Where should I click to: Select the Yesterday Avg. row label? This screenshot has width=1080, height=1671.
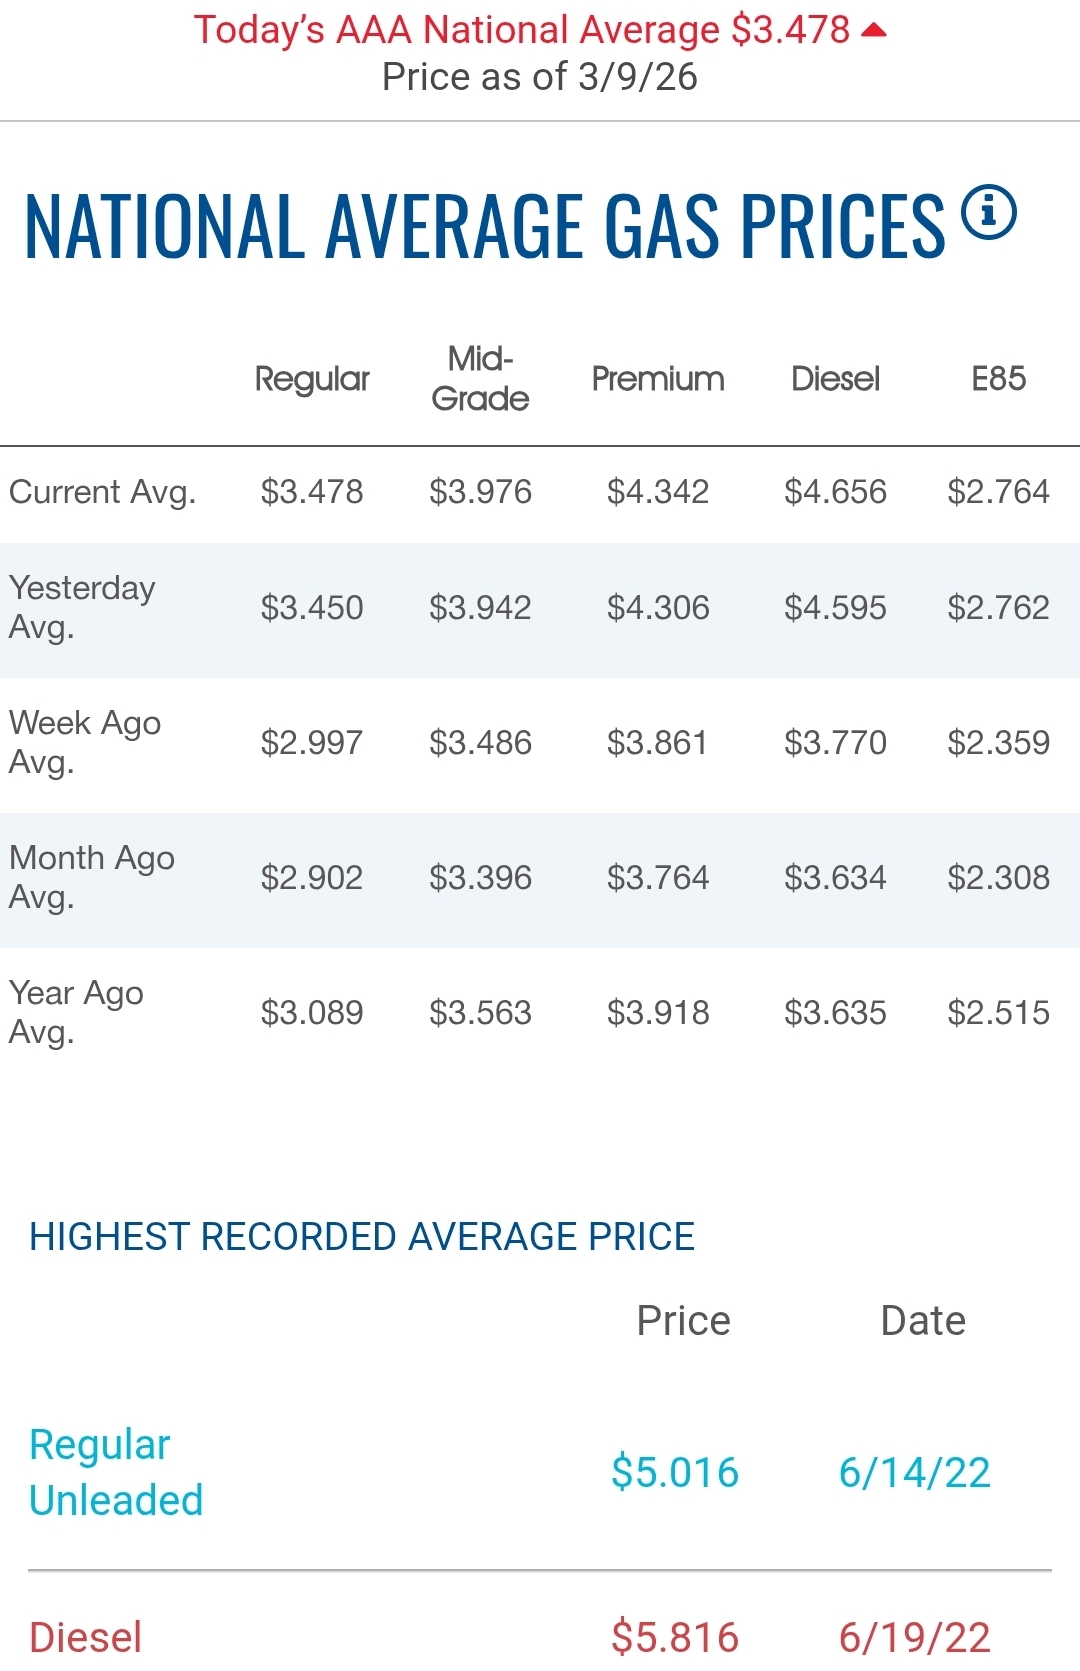[x=82, y=607]
